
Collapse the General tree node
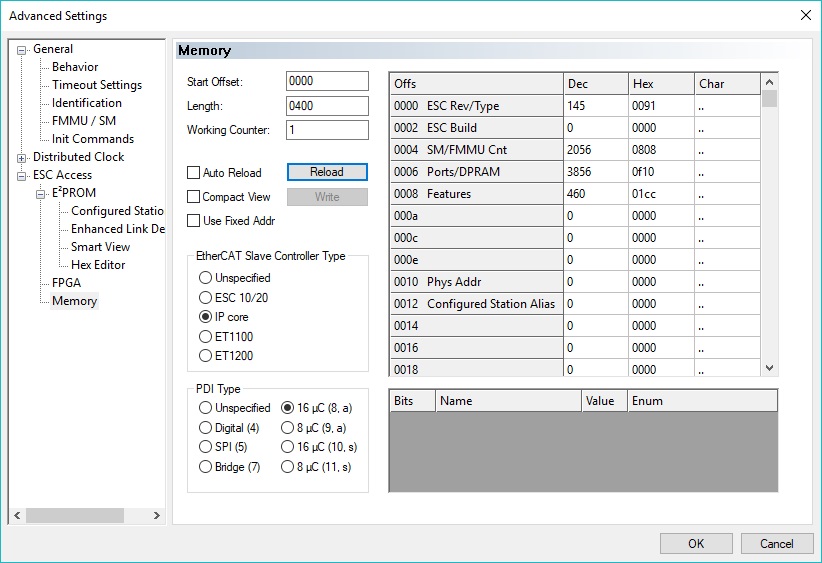tap(22, 50)
